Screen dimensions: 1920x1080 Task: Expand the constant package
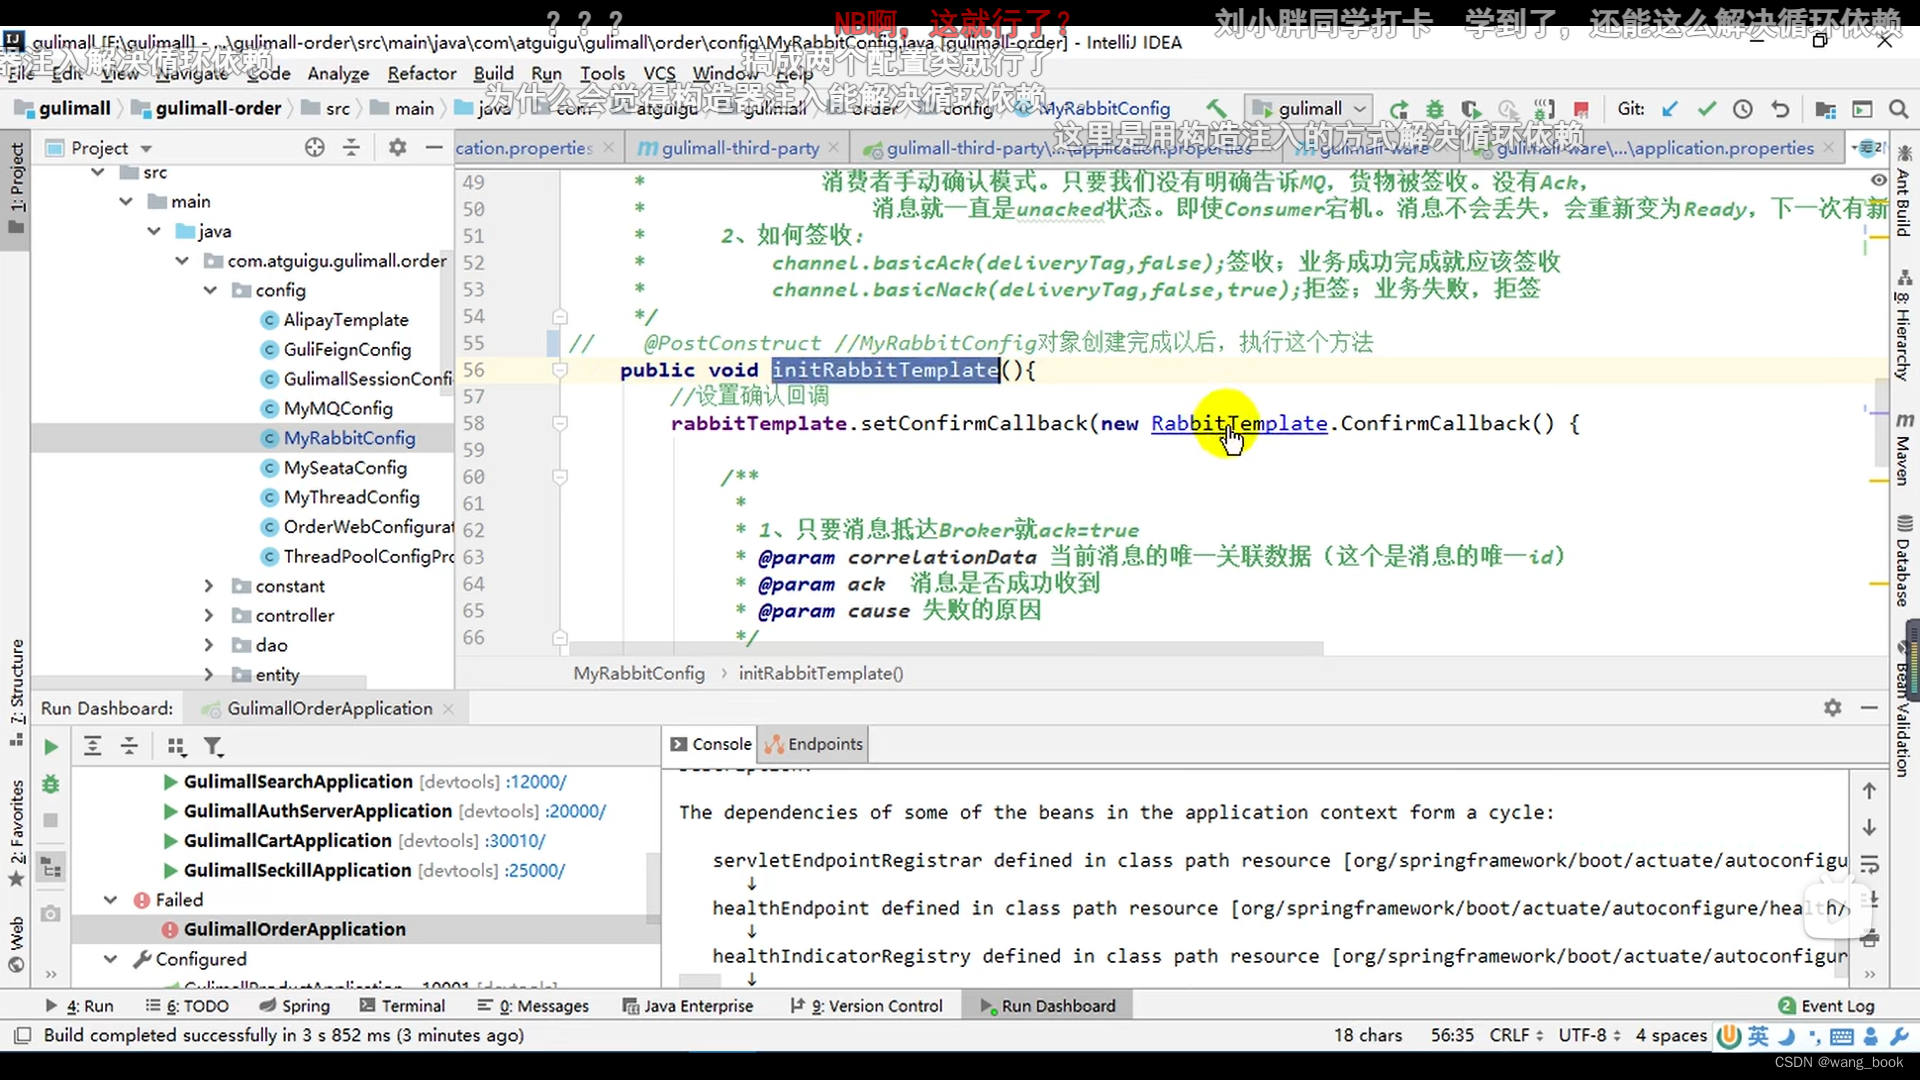tap(209, 586)
